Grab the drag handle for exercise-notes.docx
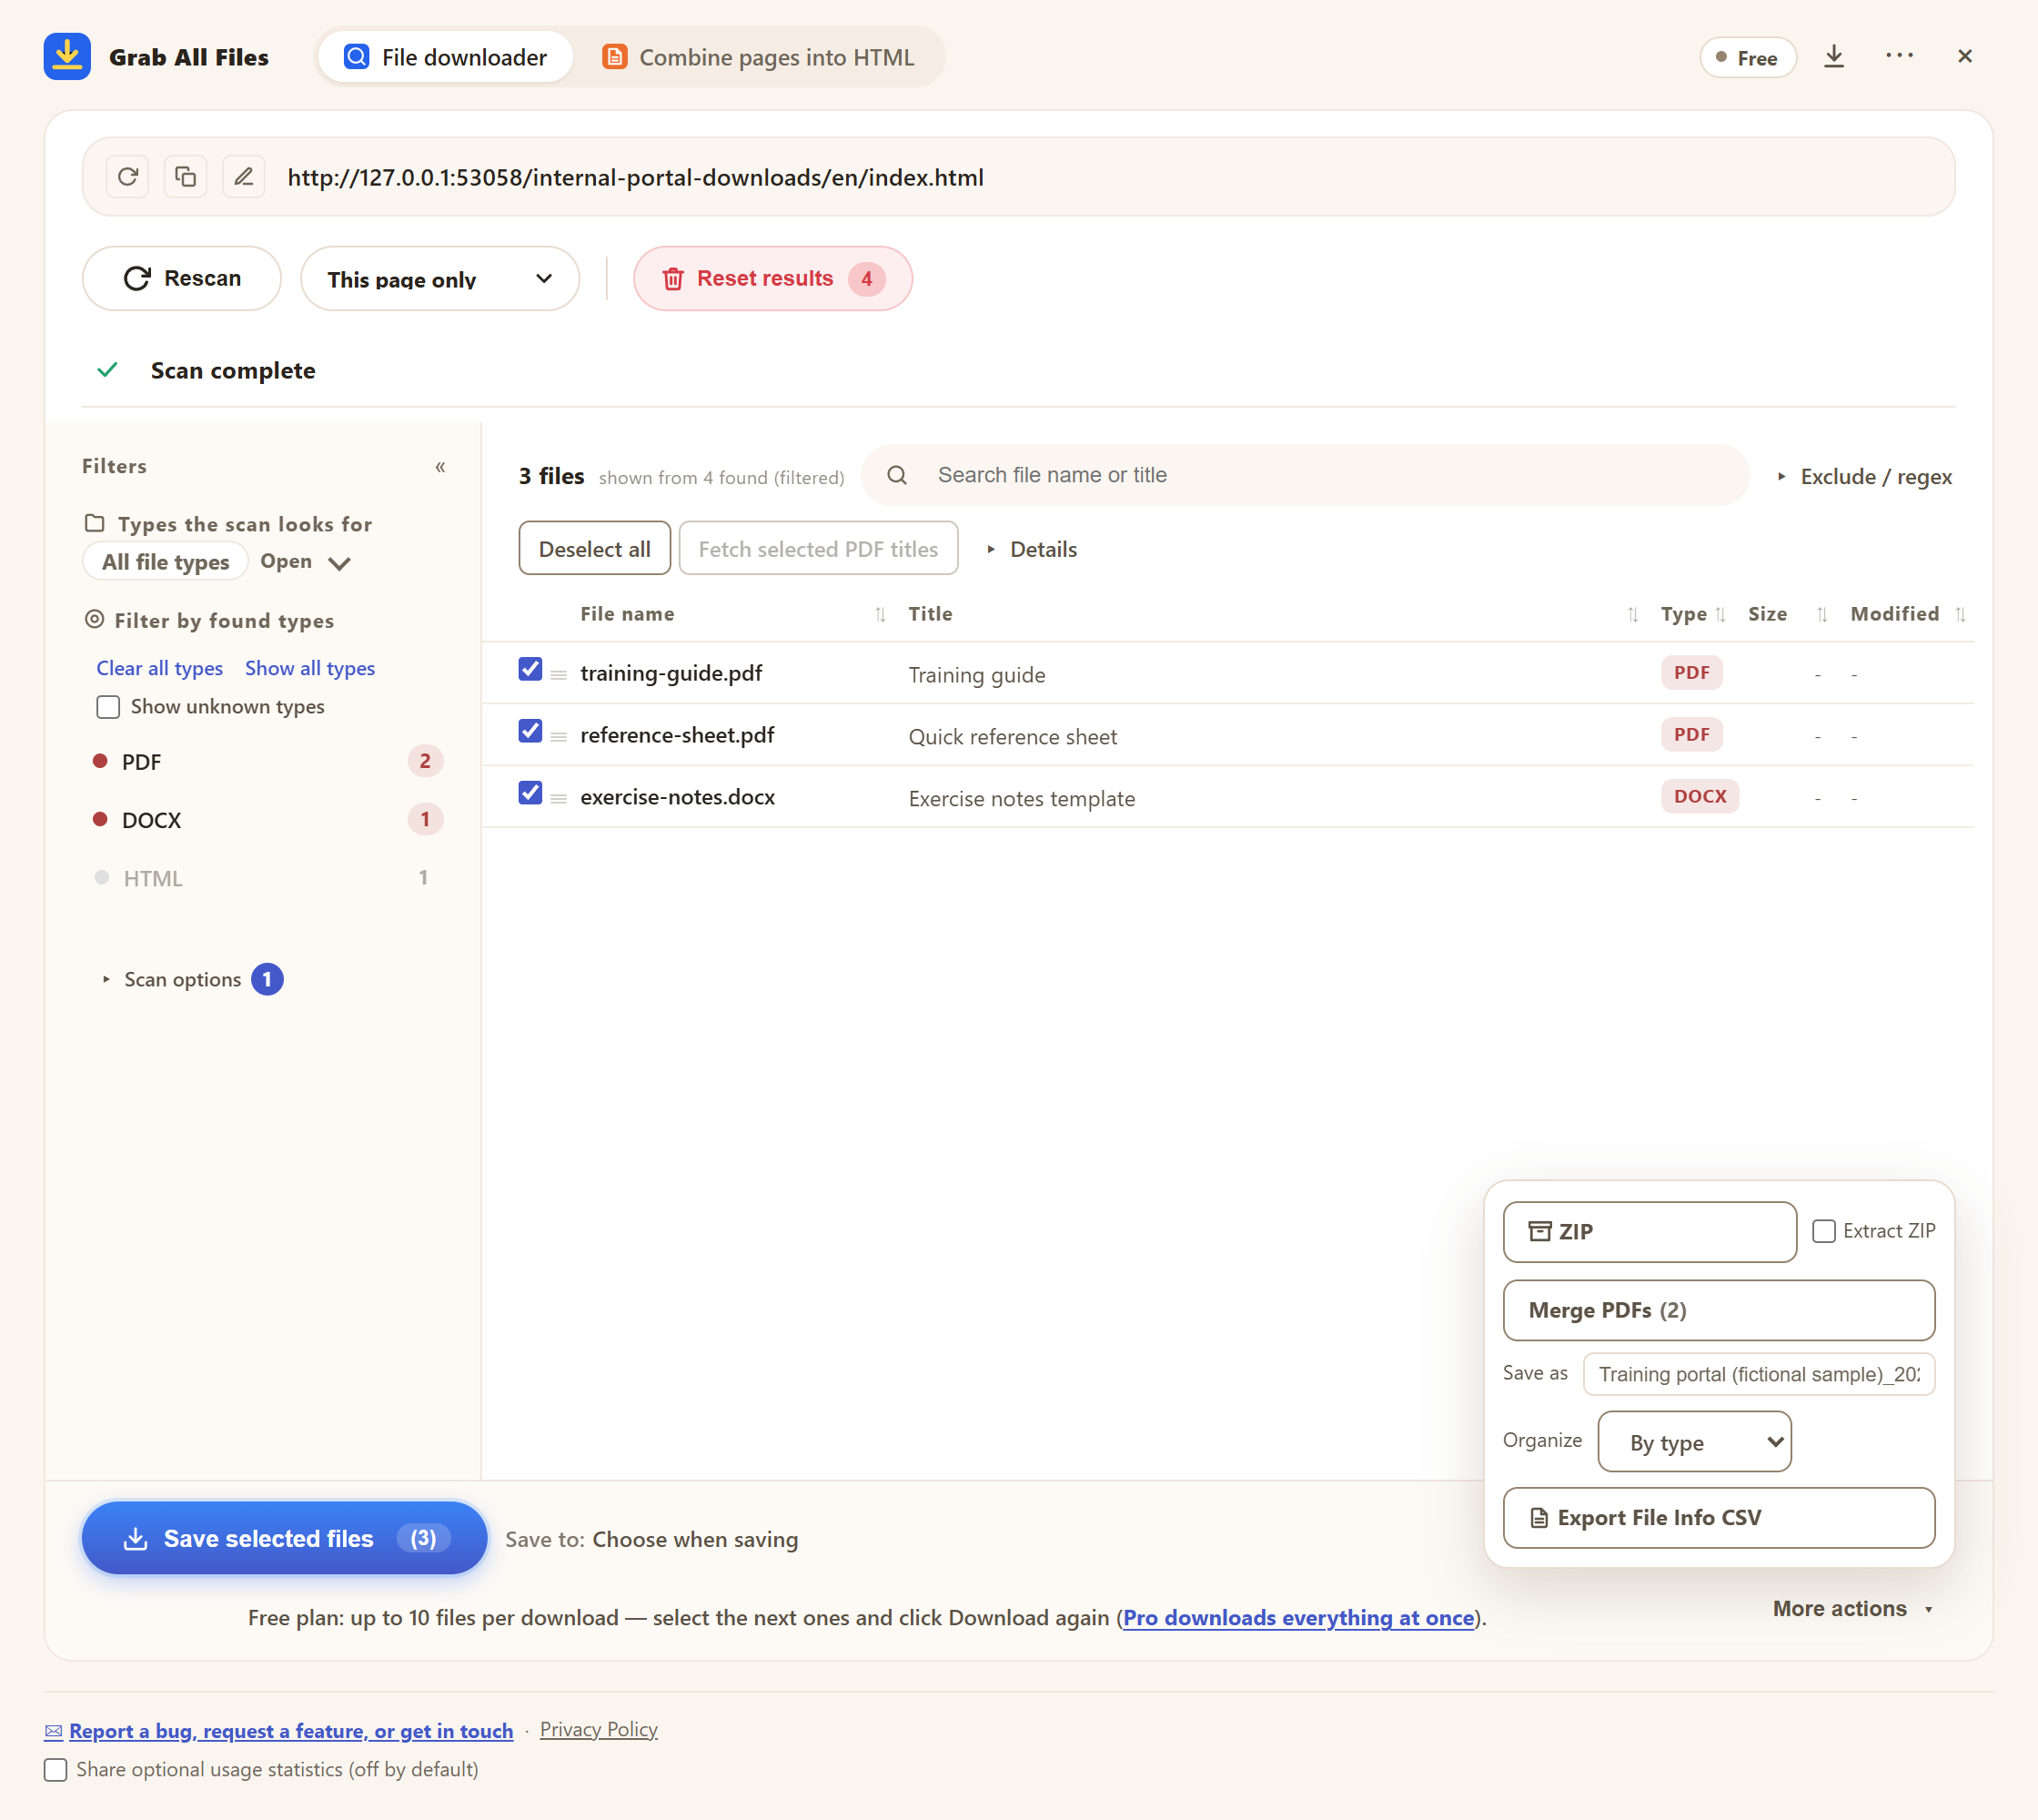Image resolution: width=2038 pixels, height=1820 pixels. [559, 799]
